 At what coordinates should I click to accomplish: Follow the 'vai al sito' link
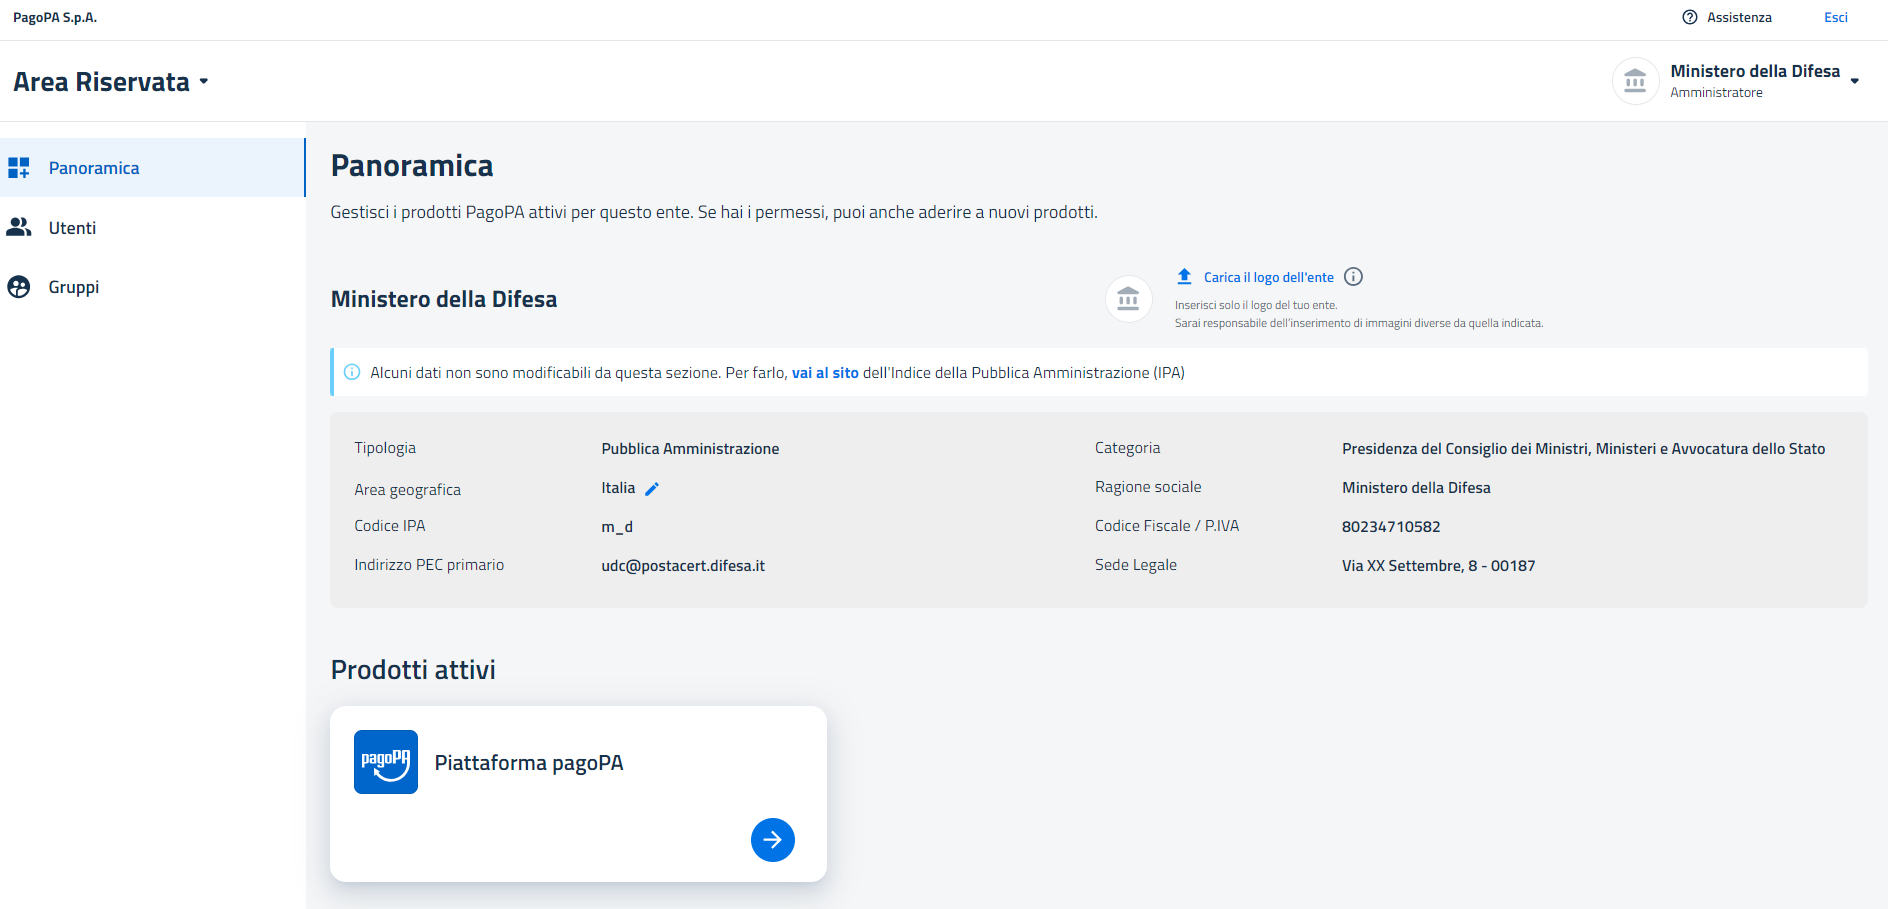pyautogui.click(x=825, y=373)
